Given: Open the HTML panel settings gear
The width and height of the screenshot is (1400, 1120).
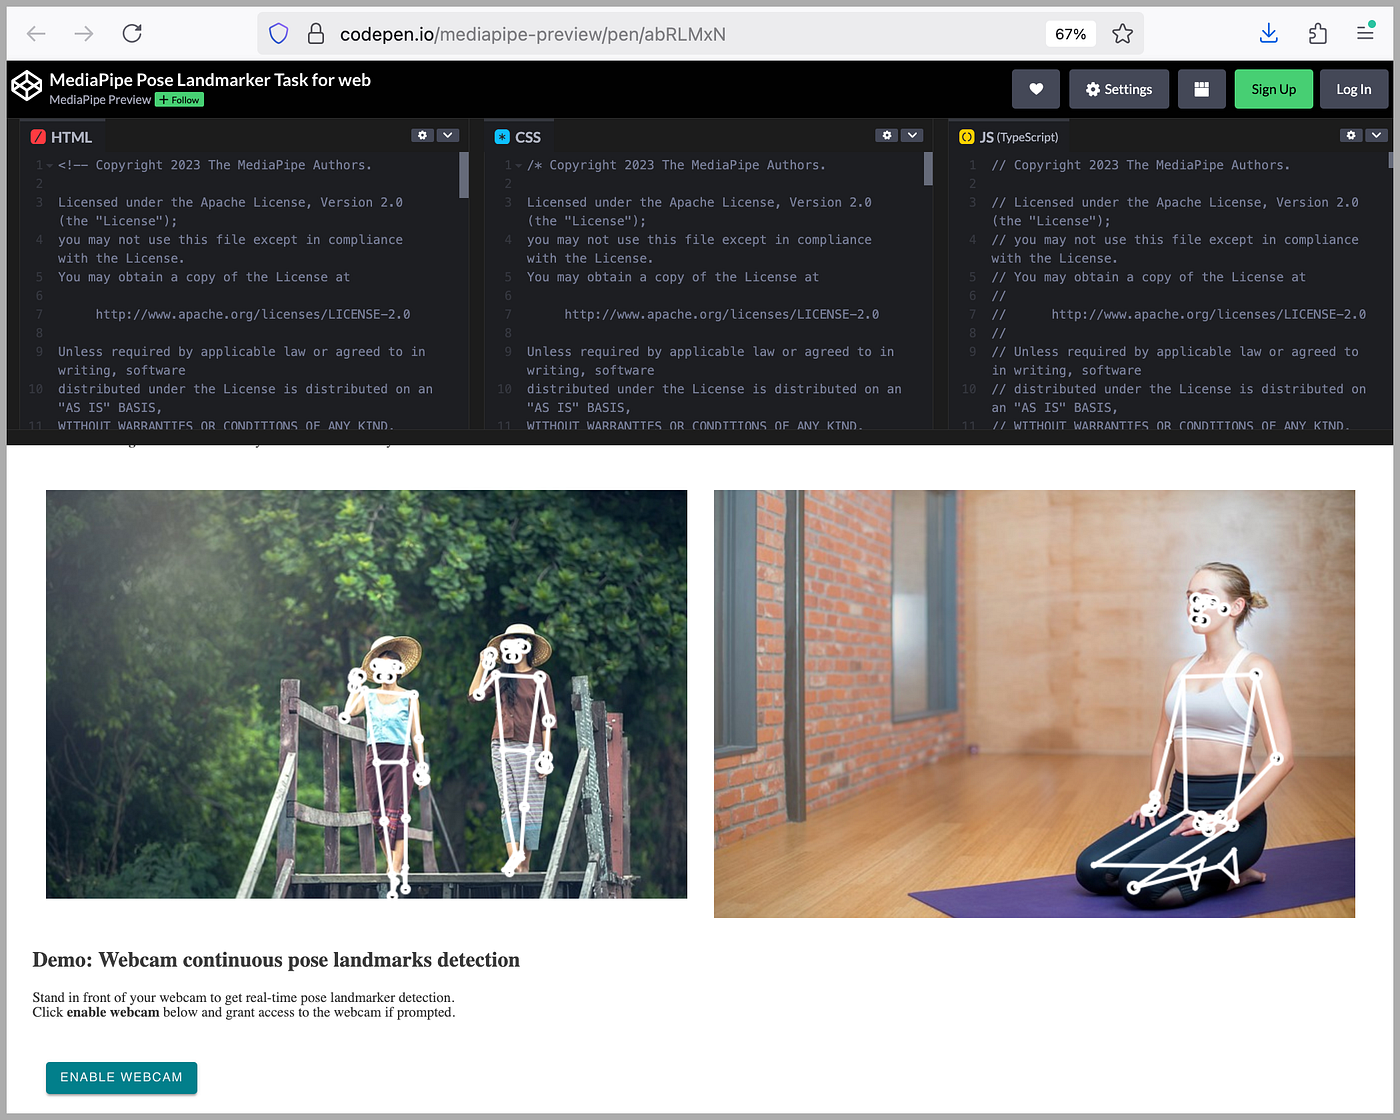Looking at the screenshot, I should pyautogui.click(x=422, y=135).
